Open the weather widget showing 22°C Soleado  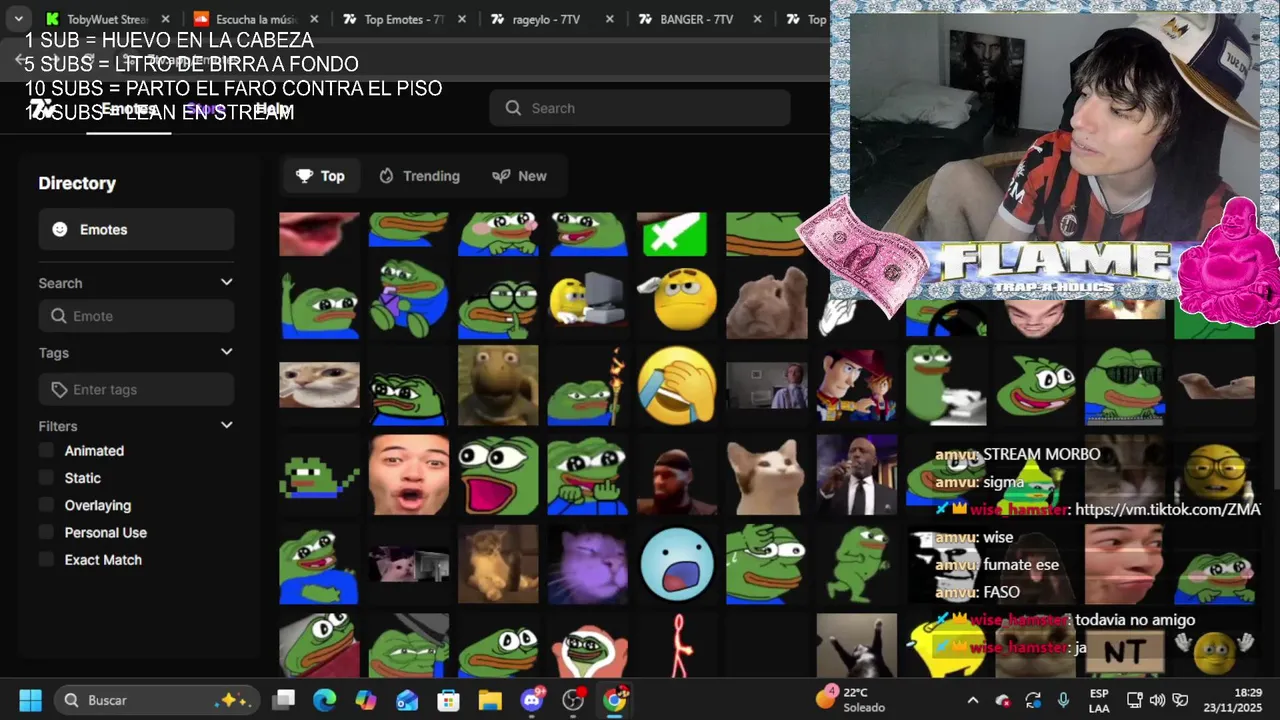pyautogui.click(x=851, y=700)
